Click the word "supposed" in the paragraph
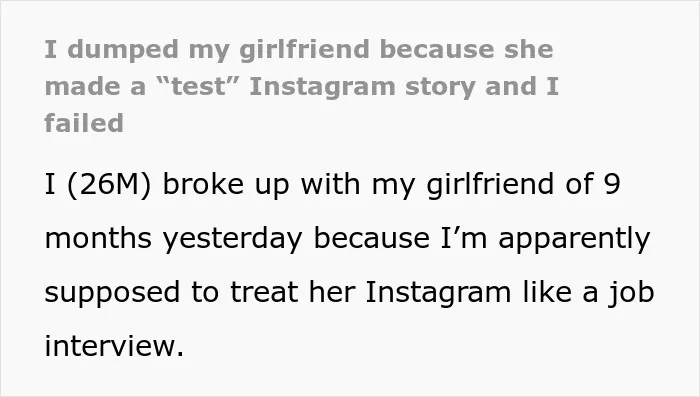Screen dimensions: 700x397 (112, 294)
